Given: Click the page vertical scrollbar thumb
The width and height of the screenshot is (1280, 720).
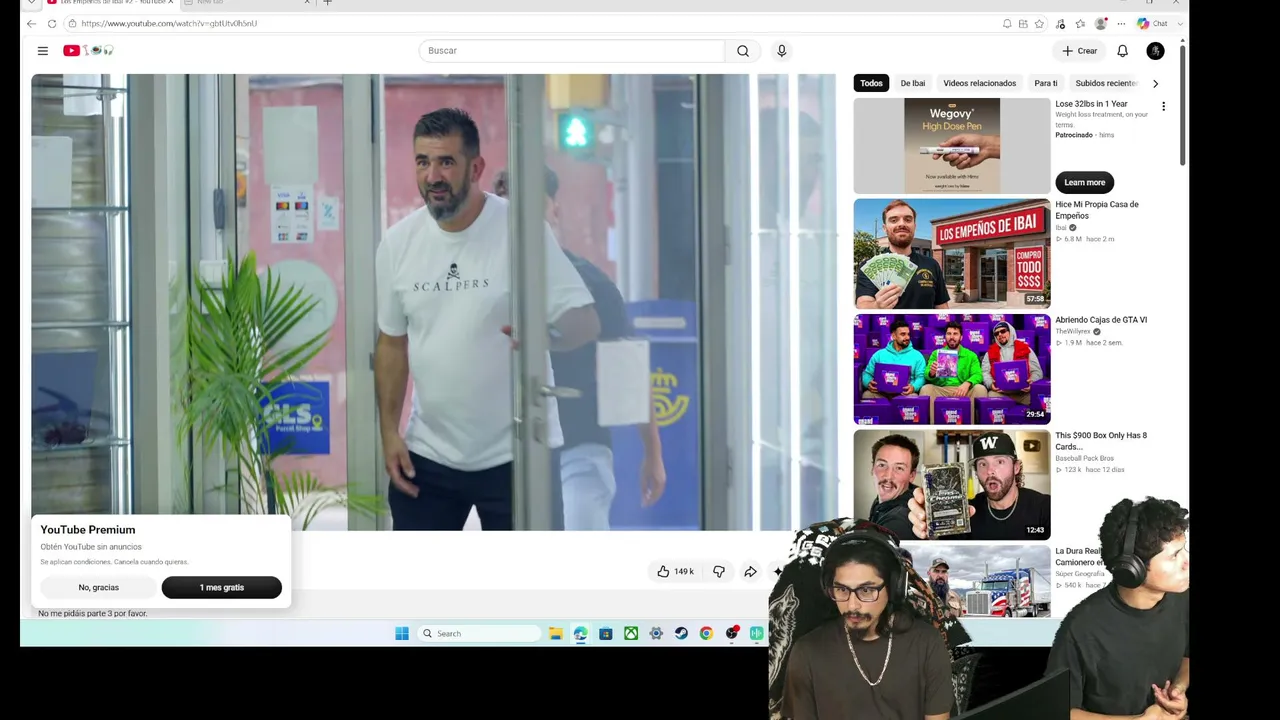Looking at the screenshot, I should click(1183, 104).
